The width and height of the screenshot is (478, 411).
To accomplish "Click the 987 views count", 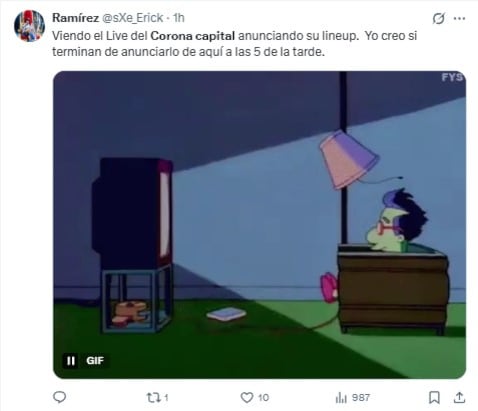I will [x=361, y=397].
